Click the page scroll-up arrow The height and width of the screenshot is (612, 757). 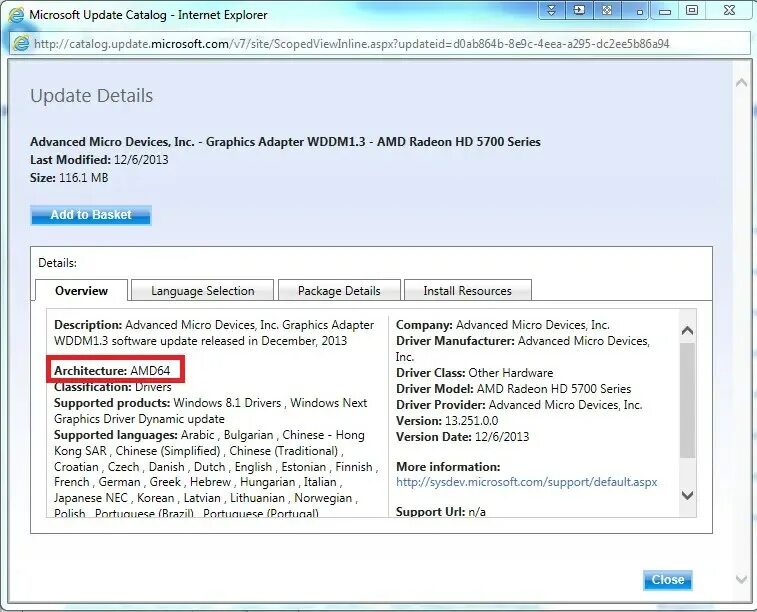[x=742, y=83]
